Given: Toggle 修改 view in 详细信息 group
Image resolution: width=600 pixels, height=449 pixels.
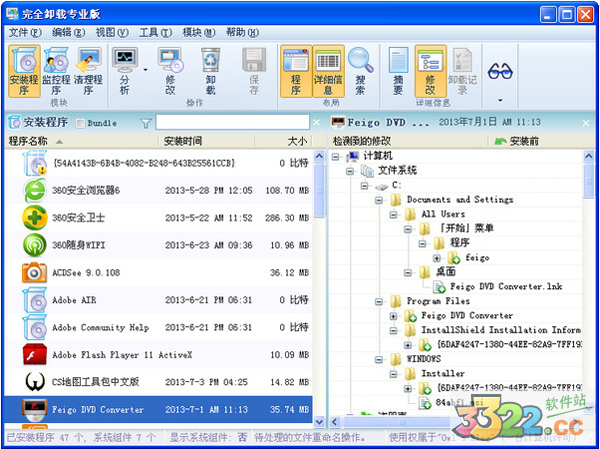Looking at the screenshot, I should pyautogui.click(x=430, y=71).
